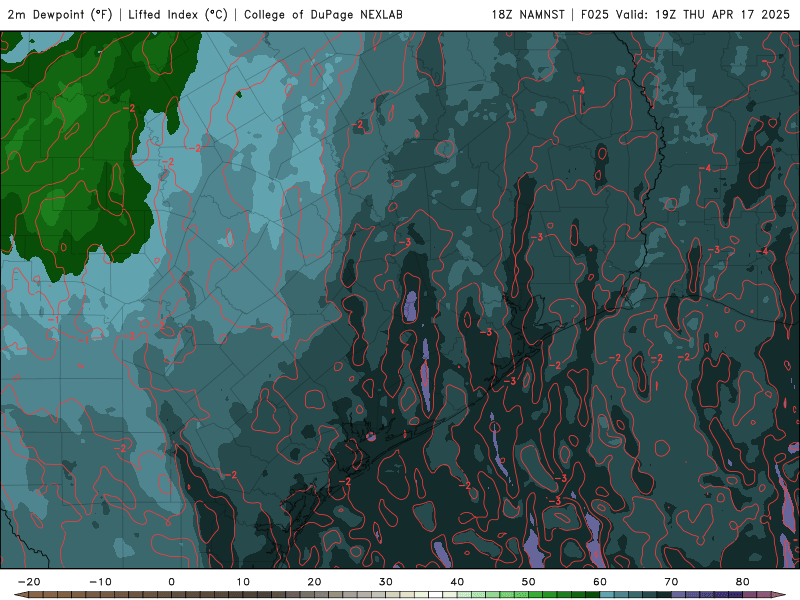Pick the white swatch between 30 and 40
800x600 pixels.
click(435, 594)
